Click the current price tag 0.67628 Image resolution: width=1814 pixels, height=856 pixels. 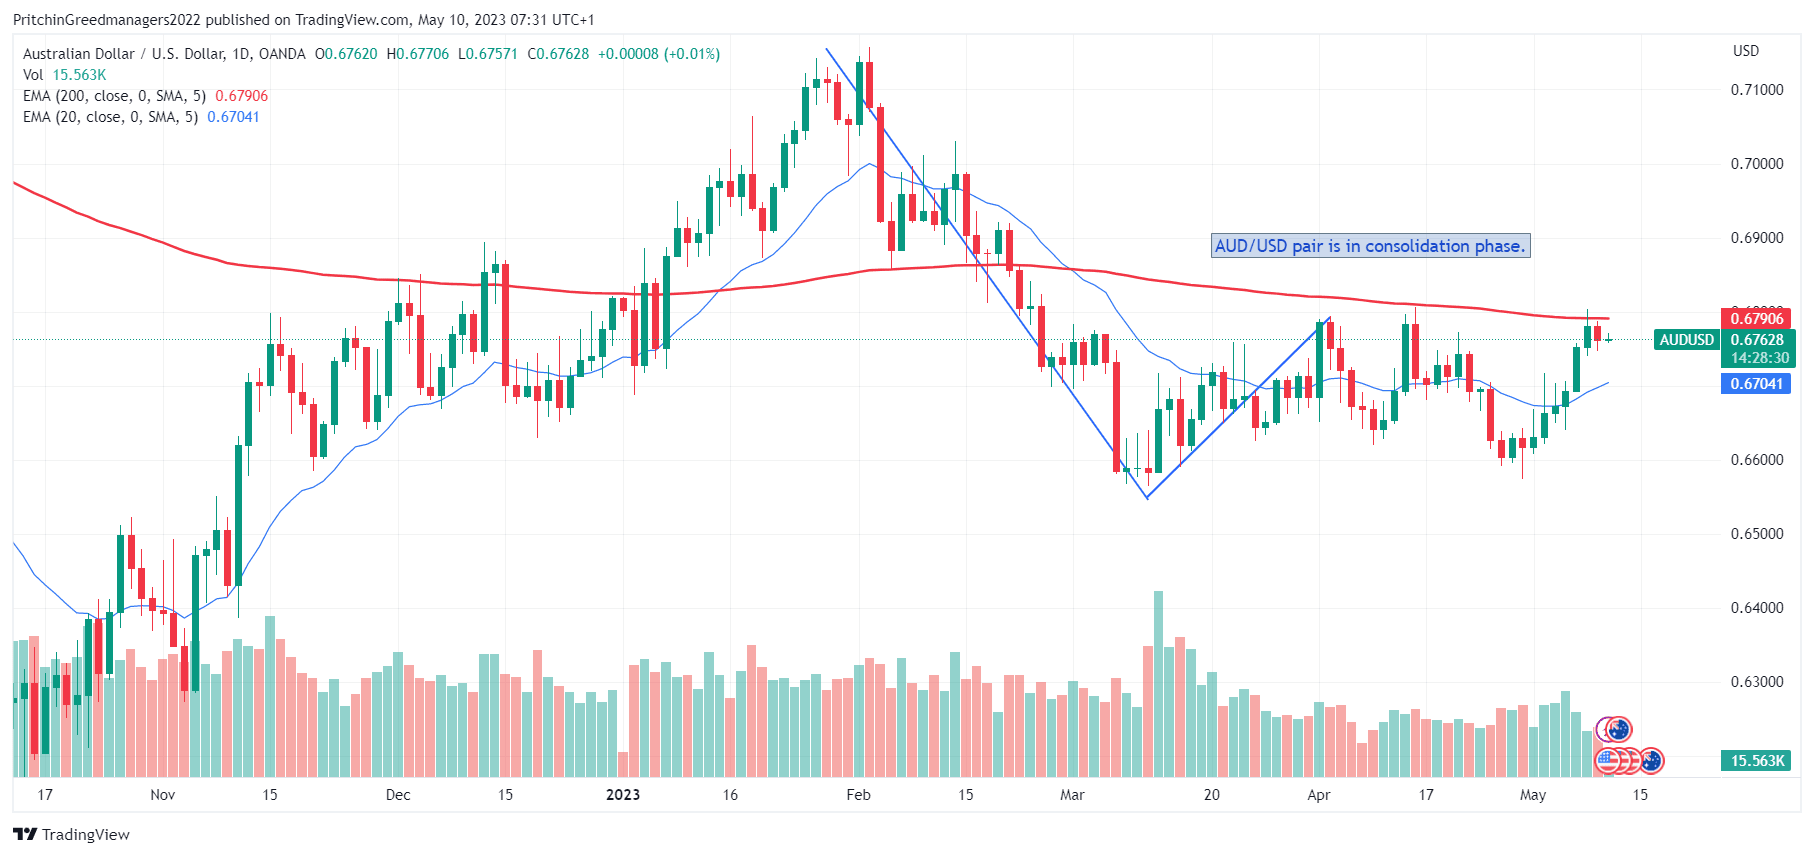click(1758, 340)
